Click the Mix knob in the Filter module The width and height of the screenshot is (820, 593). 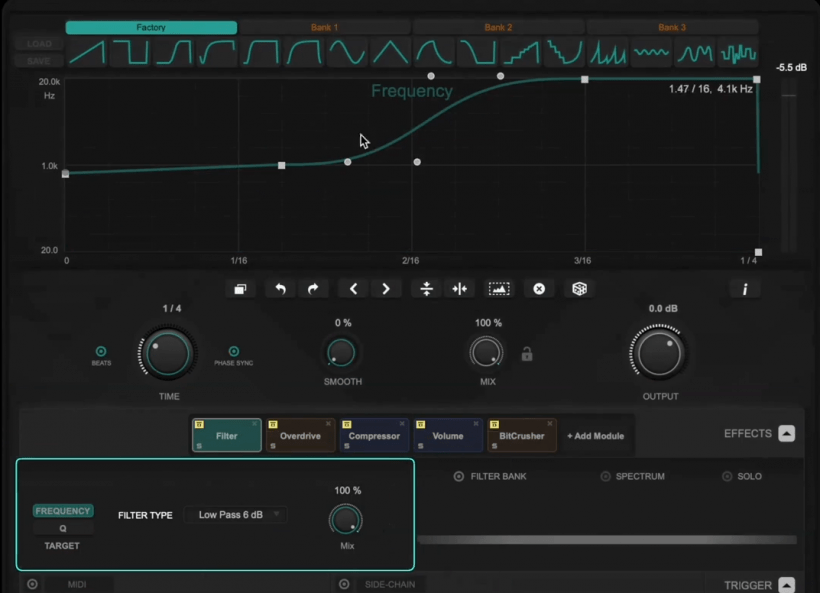point(346,521)
